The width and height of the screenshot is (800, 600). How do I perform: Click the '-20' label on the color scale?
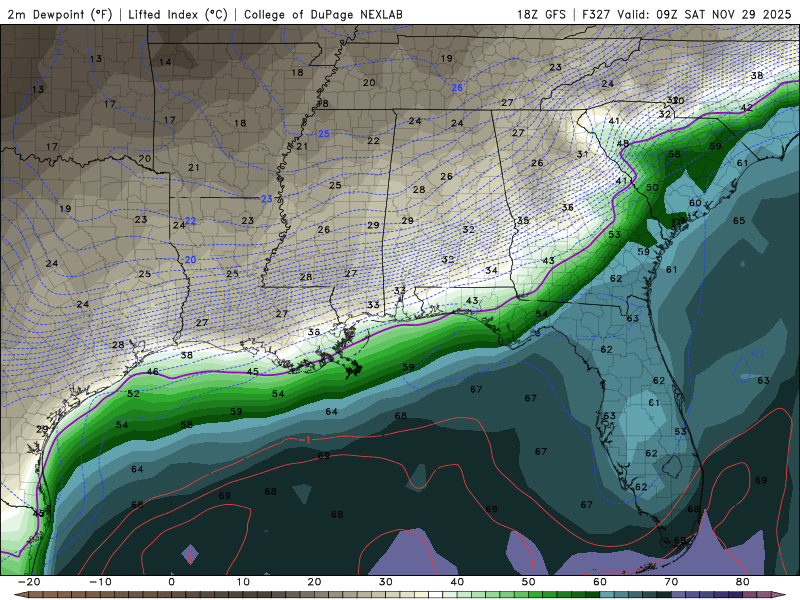point(29,582)
